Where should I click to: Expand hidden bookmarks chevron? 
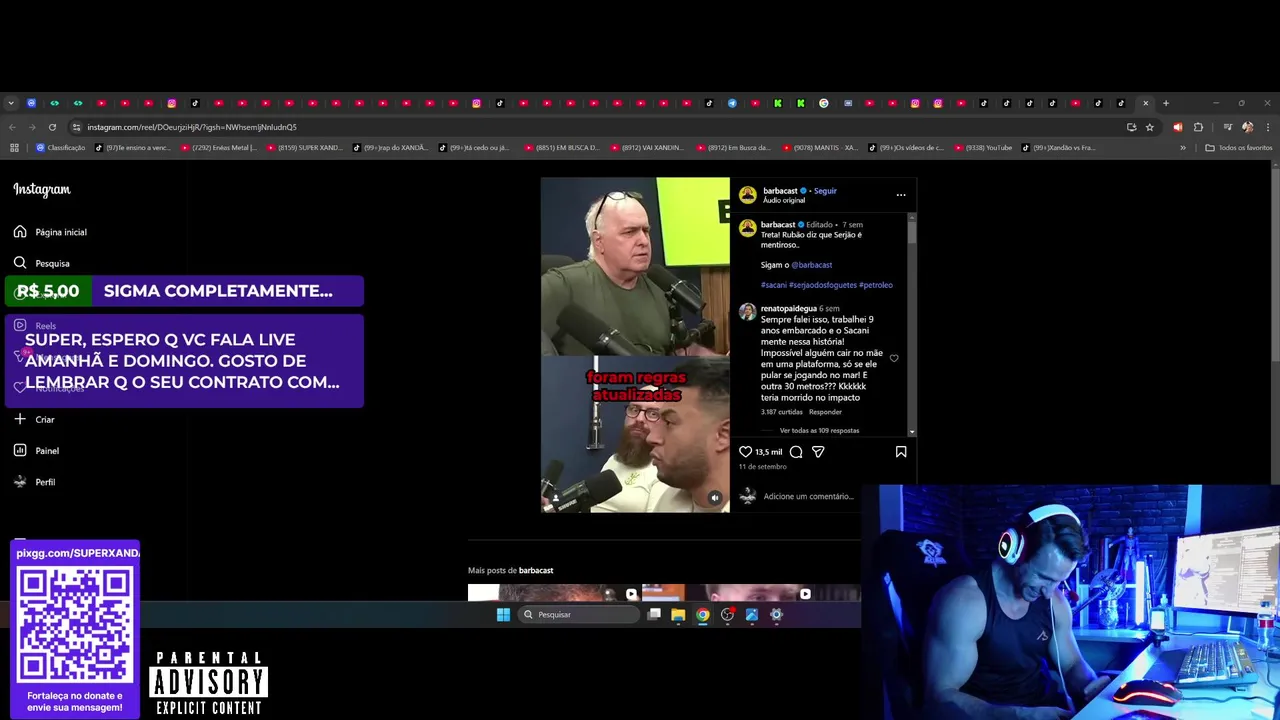coord(1183,148)
